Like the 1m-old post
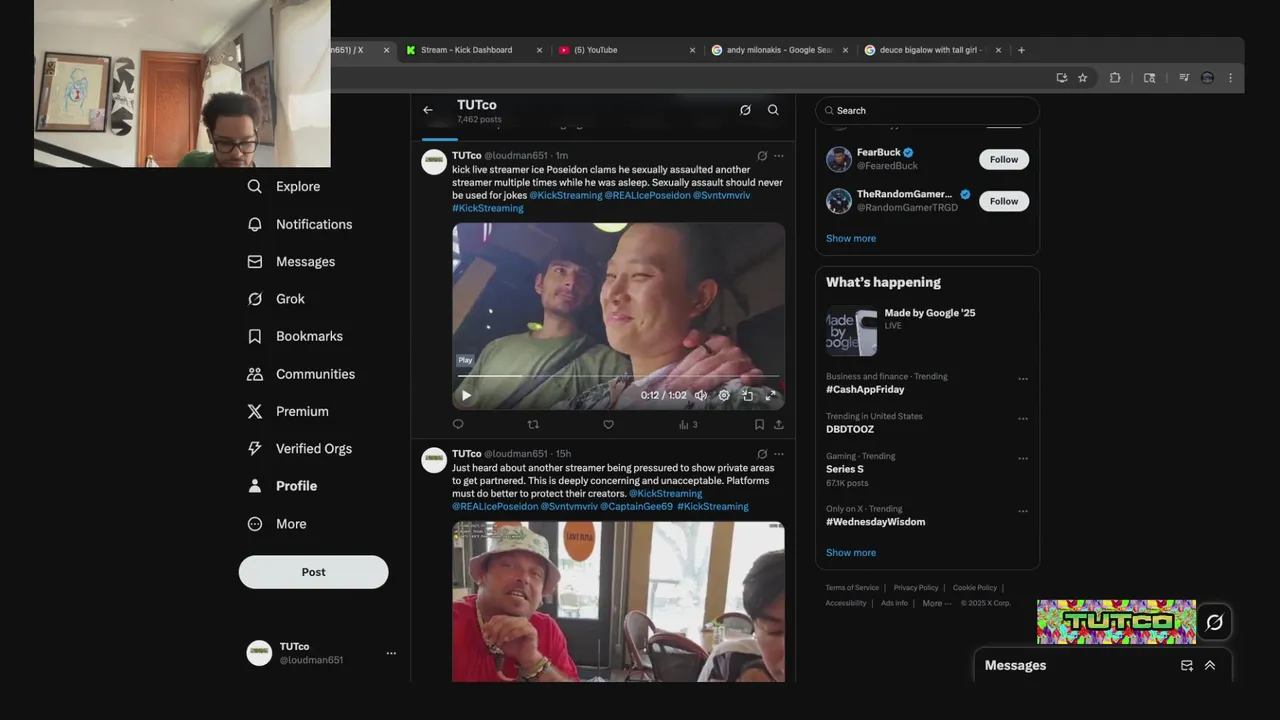This screenshot has width=1280, height=720. (x=608, y=424)
